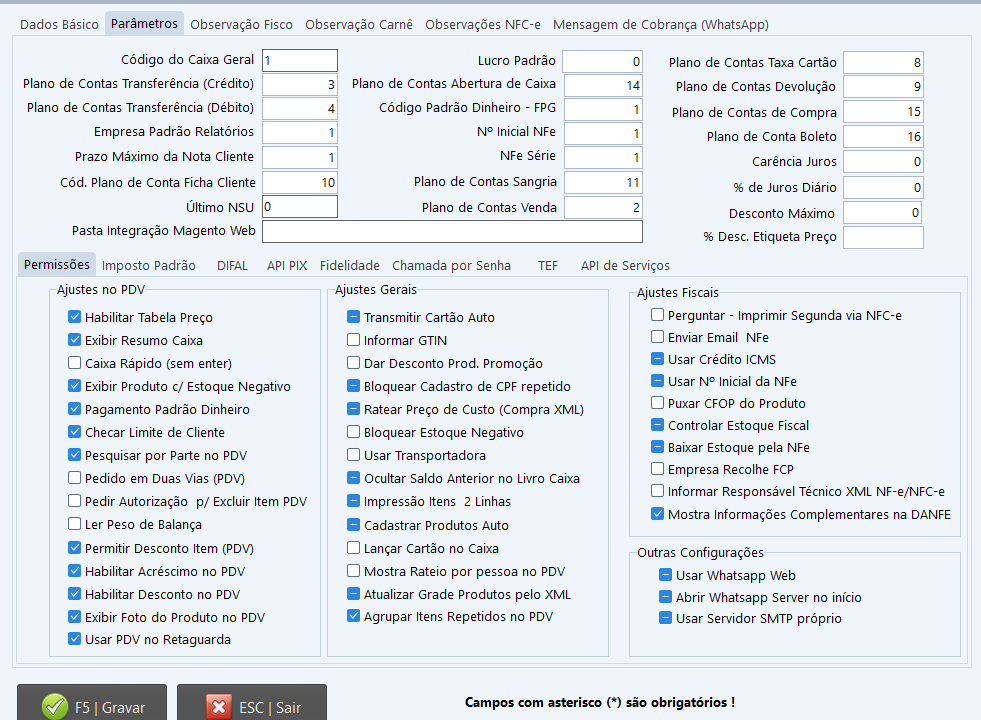981x720 pixels.
Task: Check Puxar CFOP do Produto
Action: click(x=657, y=403)
